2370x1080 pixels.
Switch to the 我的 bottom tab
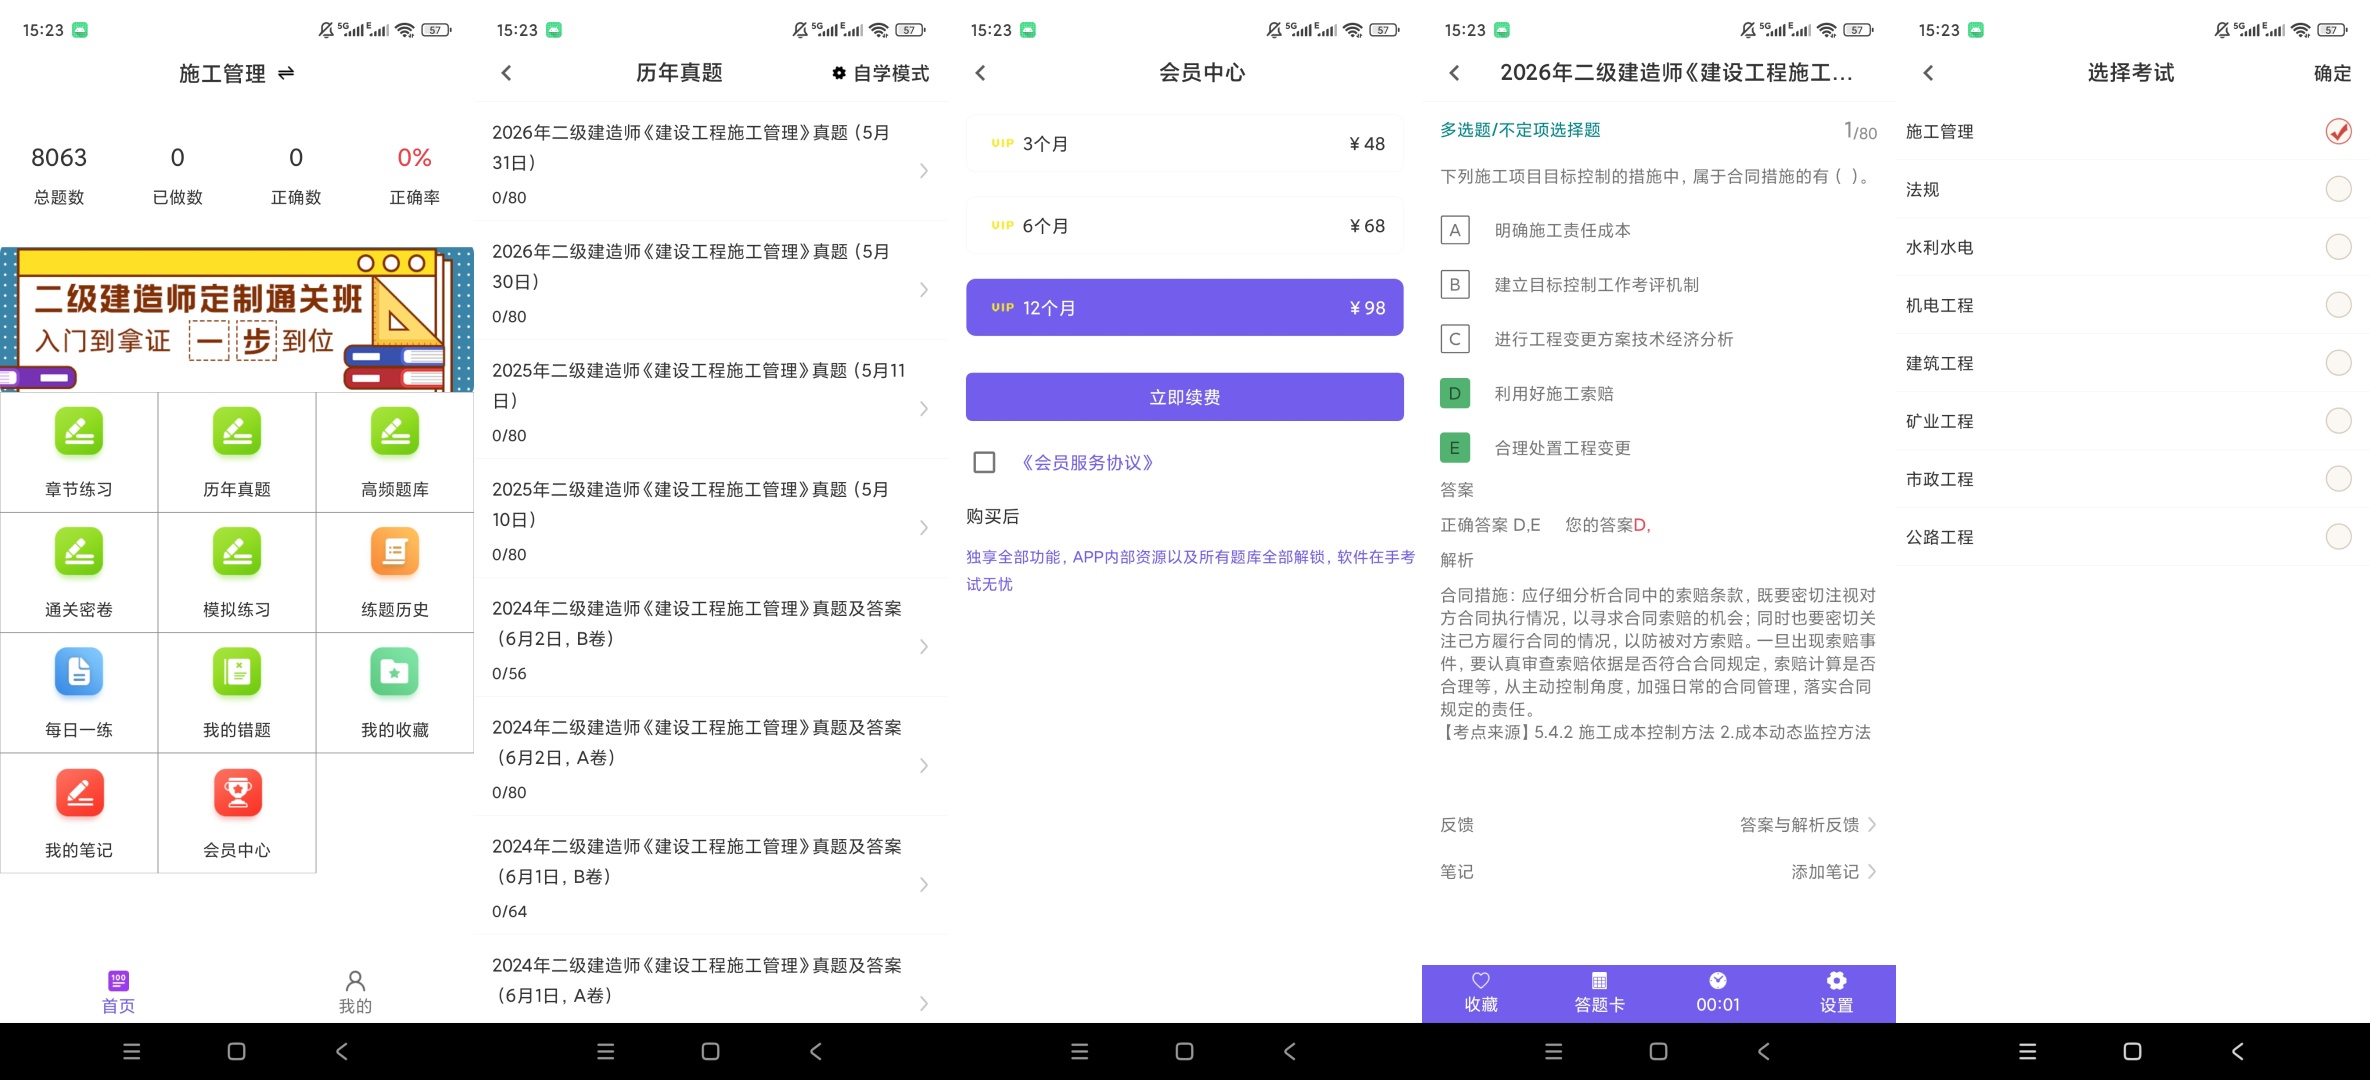click(x=355, y=992)
